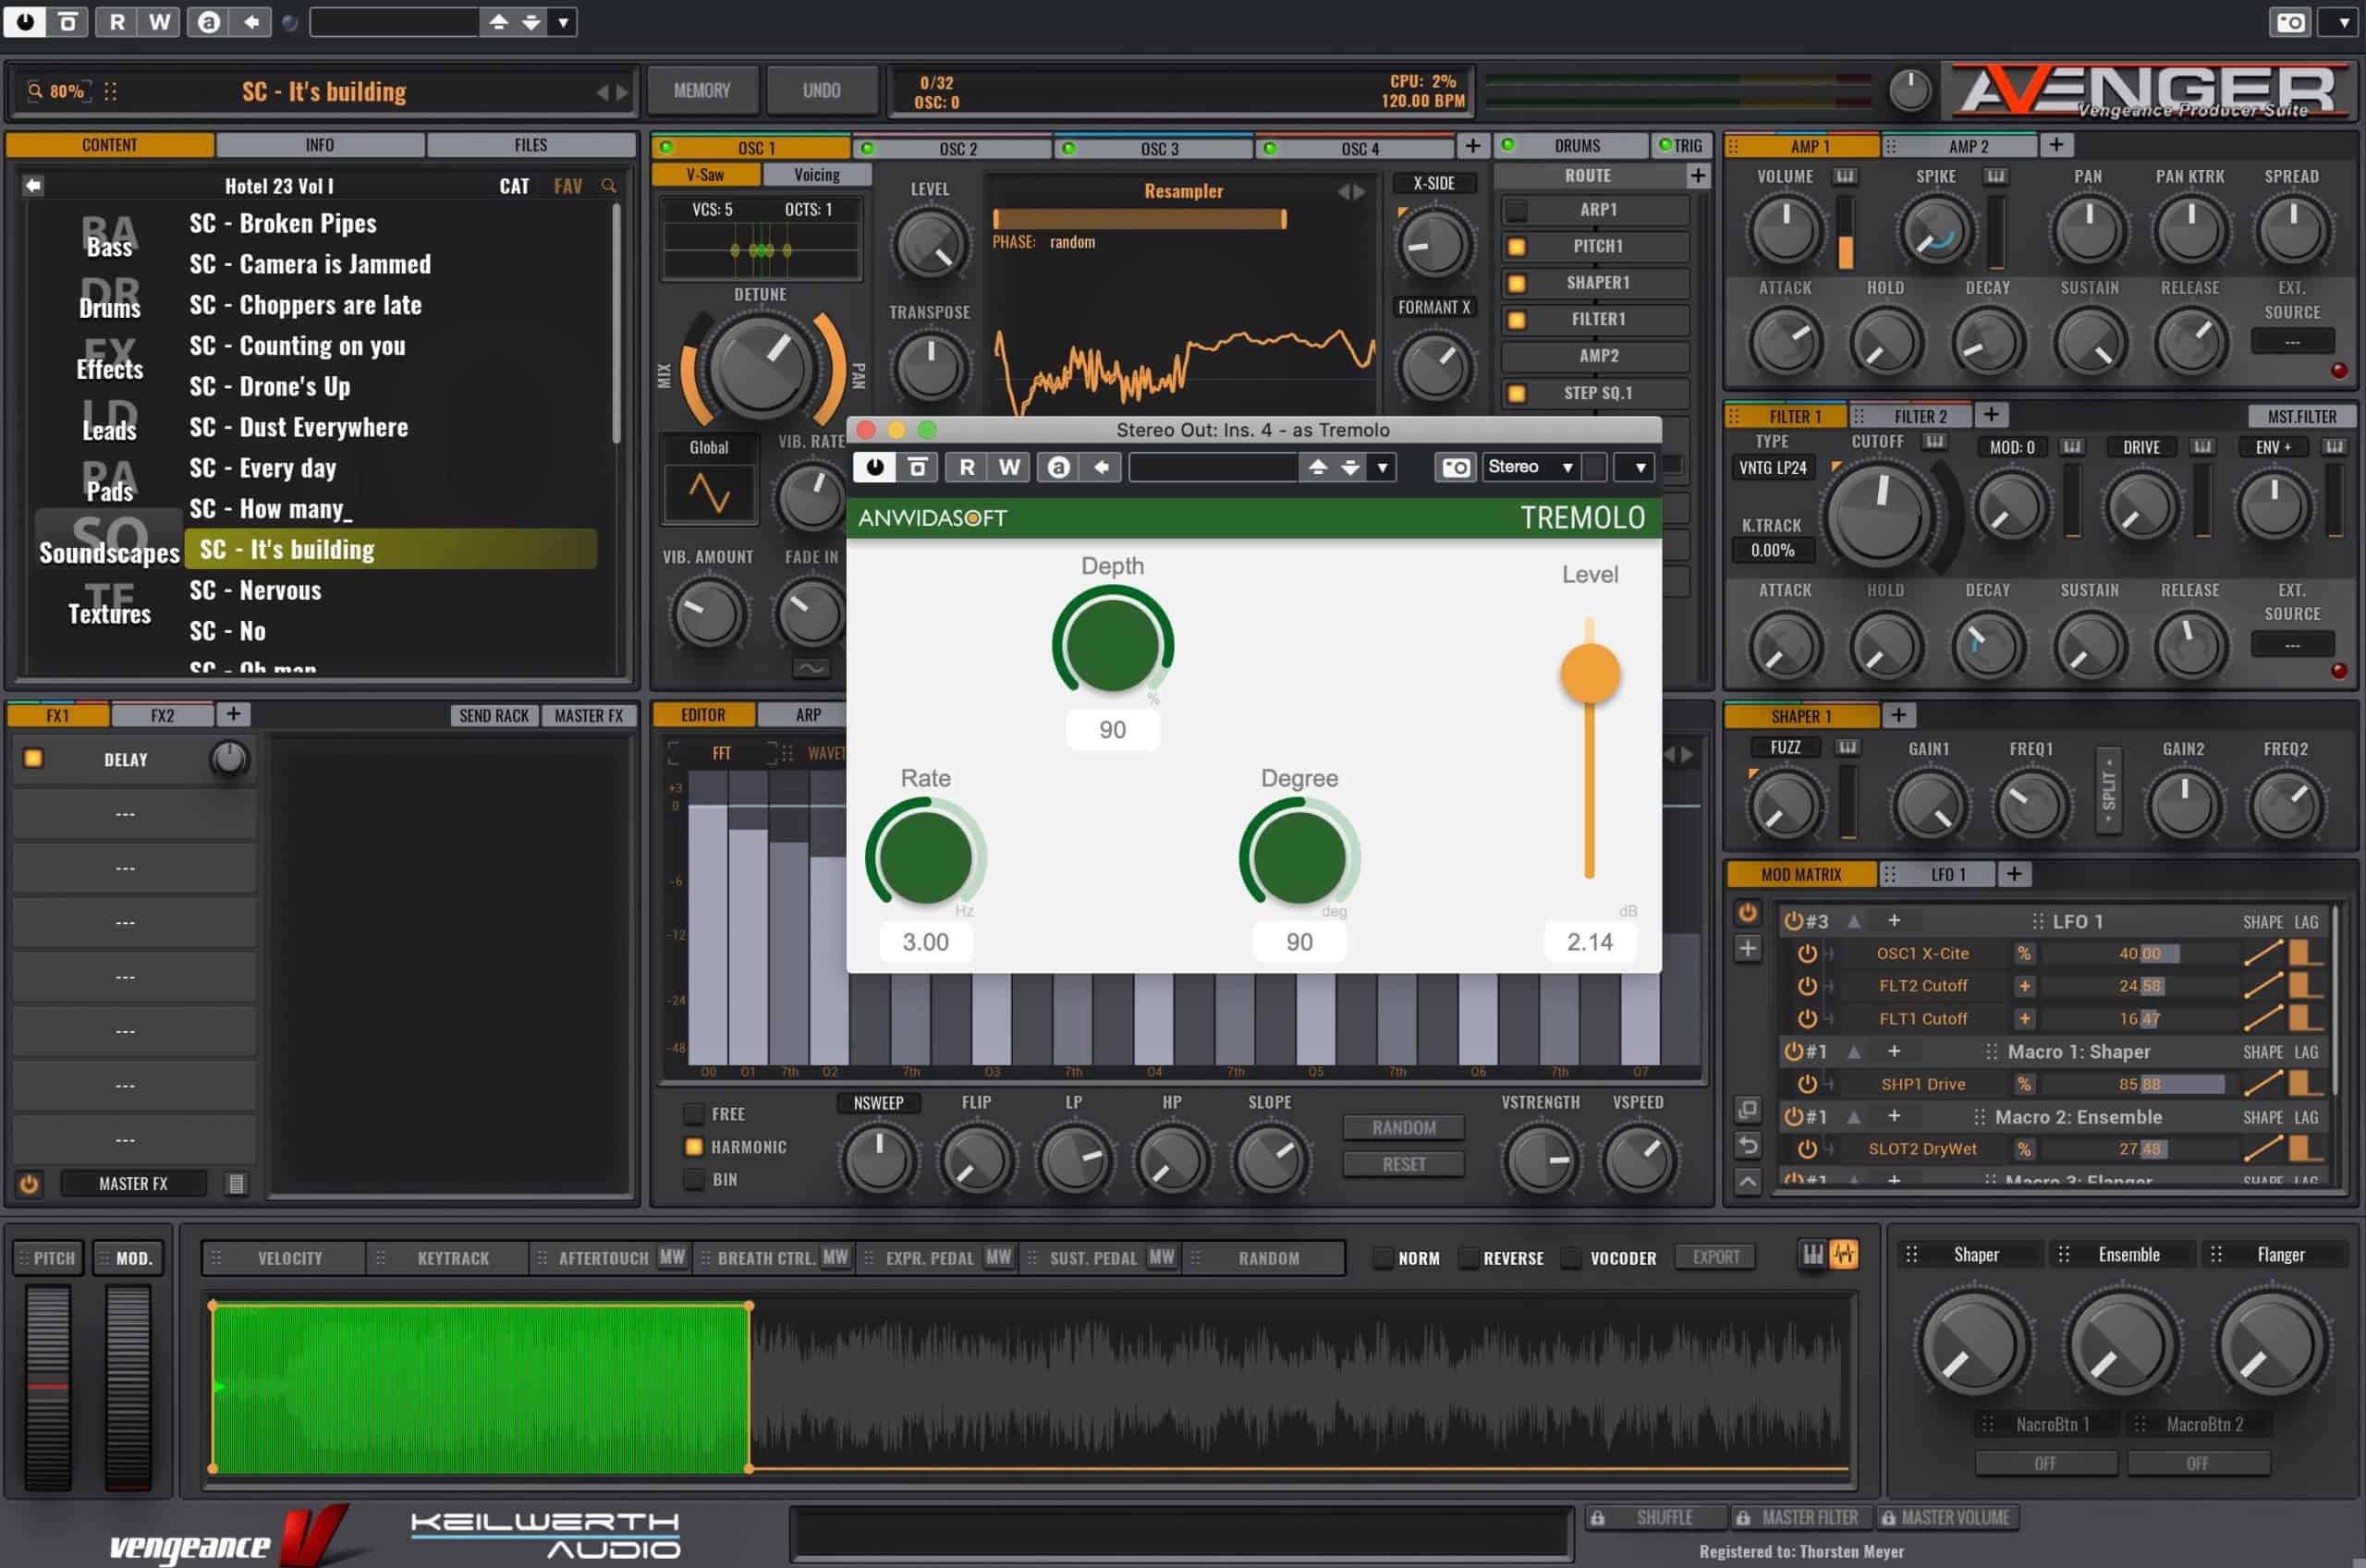
Task: Toggle the HARMONIC mode checkbox
Action: (x=693, y=1146)
